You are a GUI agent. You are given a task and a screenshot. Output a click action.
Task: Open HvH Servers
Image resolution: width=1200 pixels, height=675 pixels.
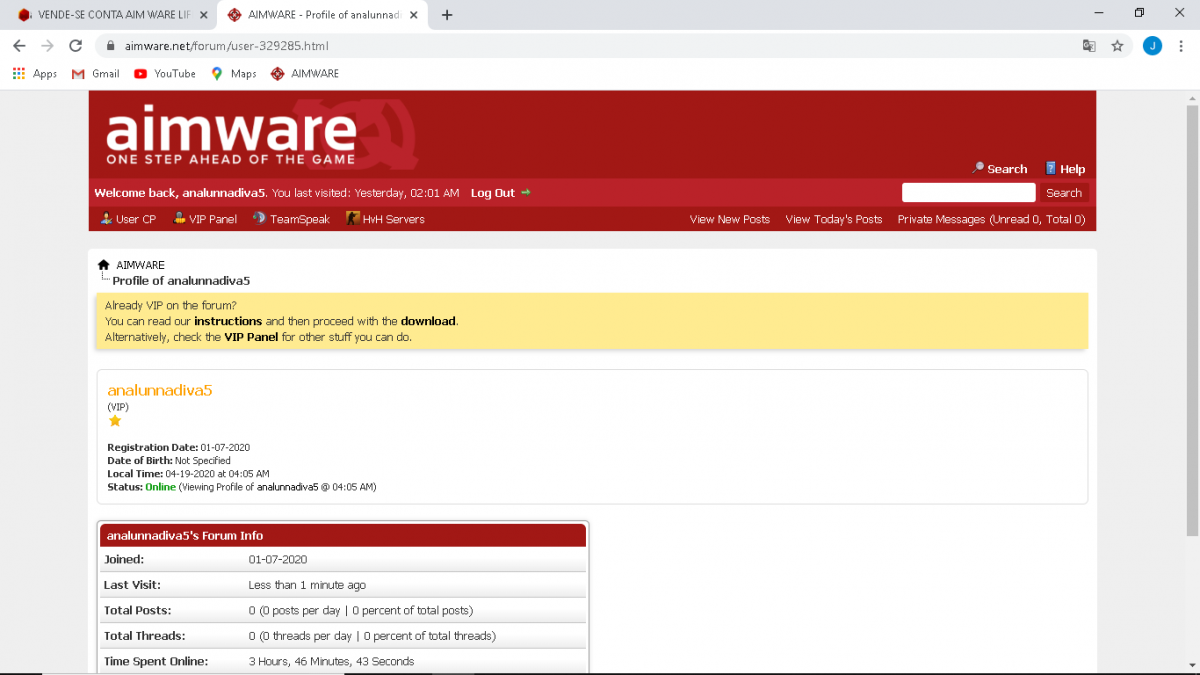coord(385,219)
